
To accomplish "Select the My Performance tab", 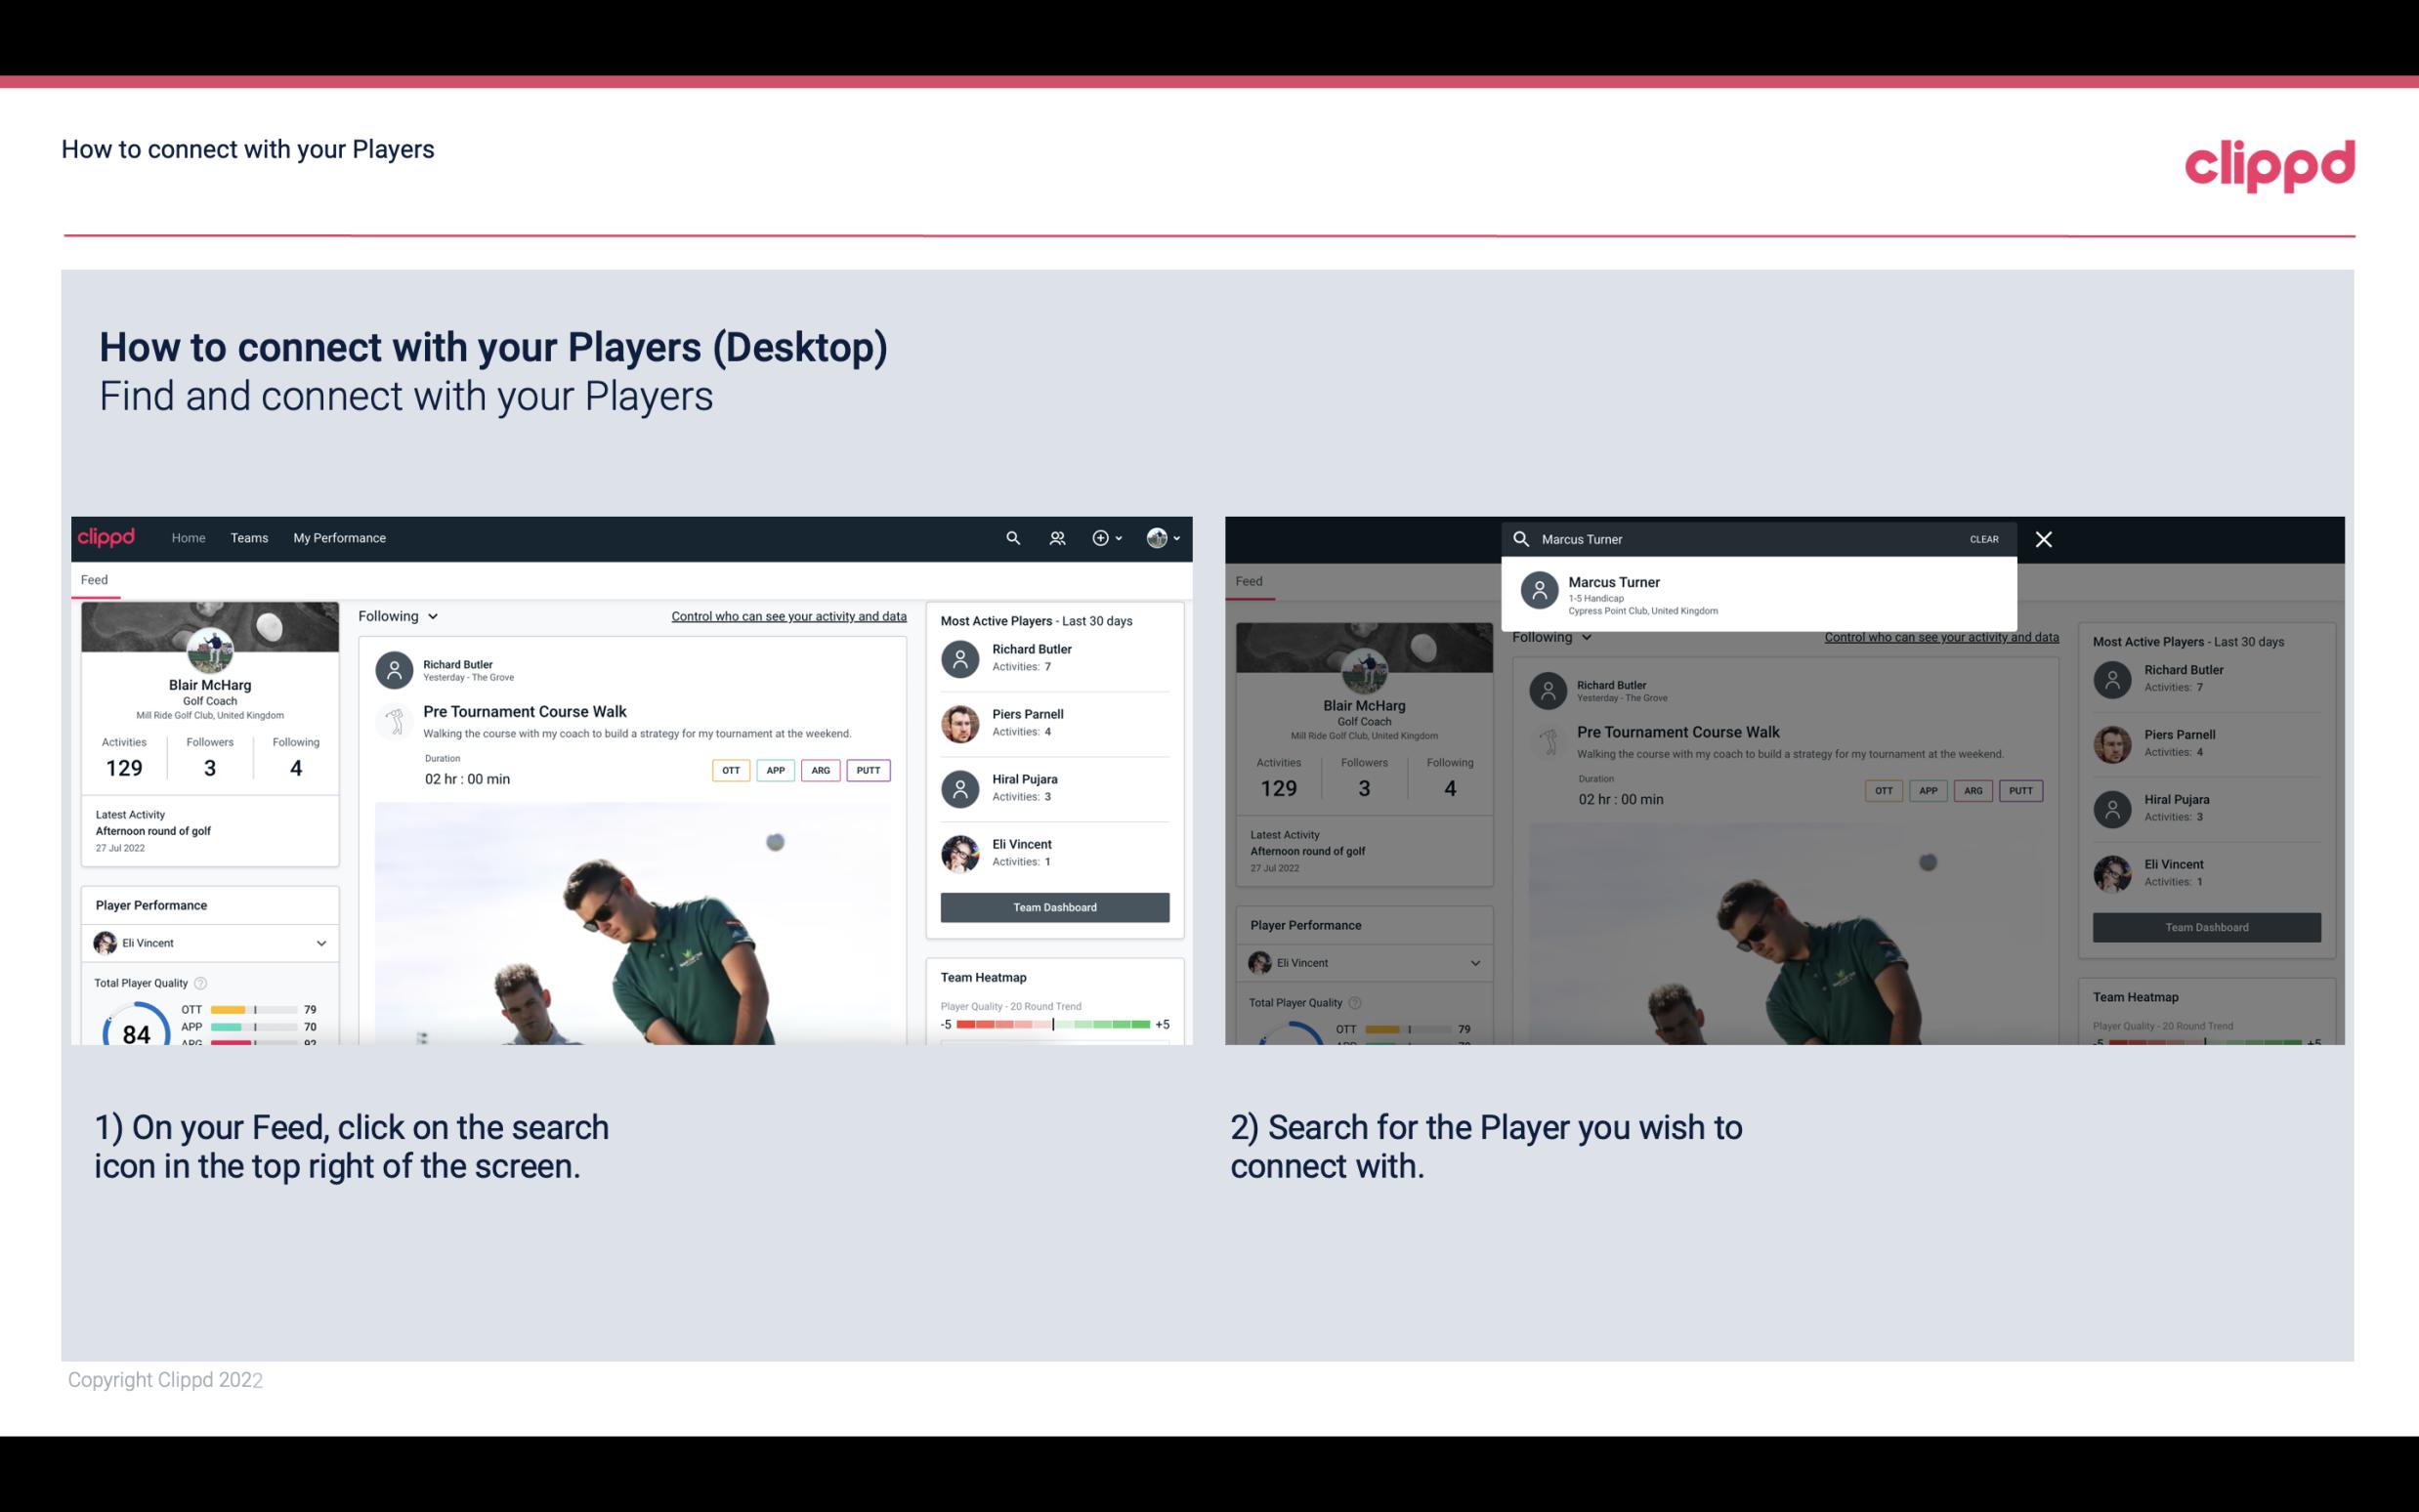I will click(340, 538).
